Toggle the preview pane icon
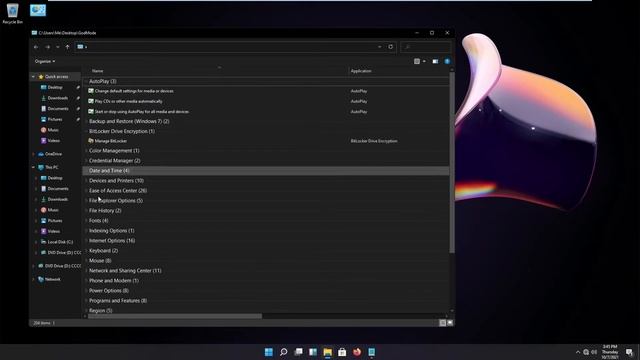The width and height of the screenshot is (640, 360). click(x=435, y=61)
